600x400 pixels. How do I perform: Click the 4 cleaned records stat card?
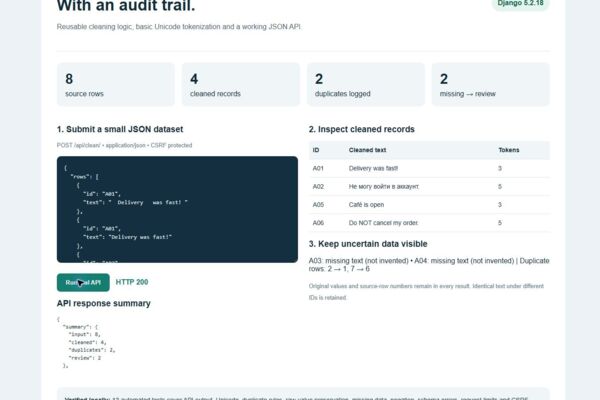point(241,85)
